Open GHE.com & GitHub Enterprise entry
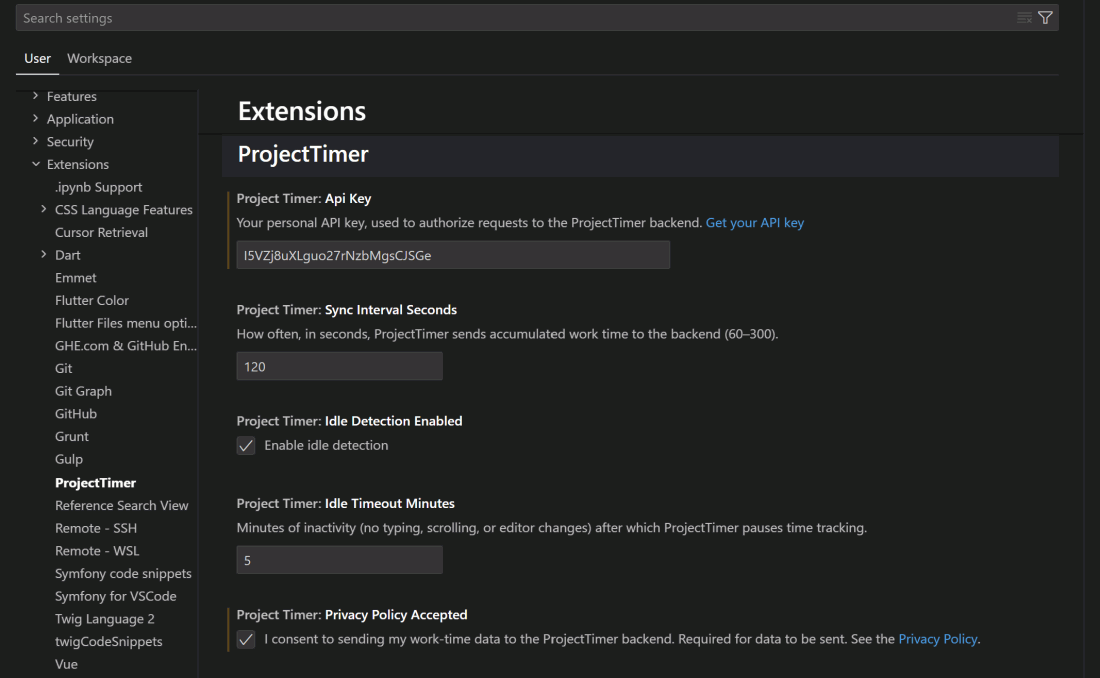 coord(126,345)
